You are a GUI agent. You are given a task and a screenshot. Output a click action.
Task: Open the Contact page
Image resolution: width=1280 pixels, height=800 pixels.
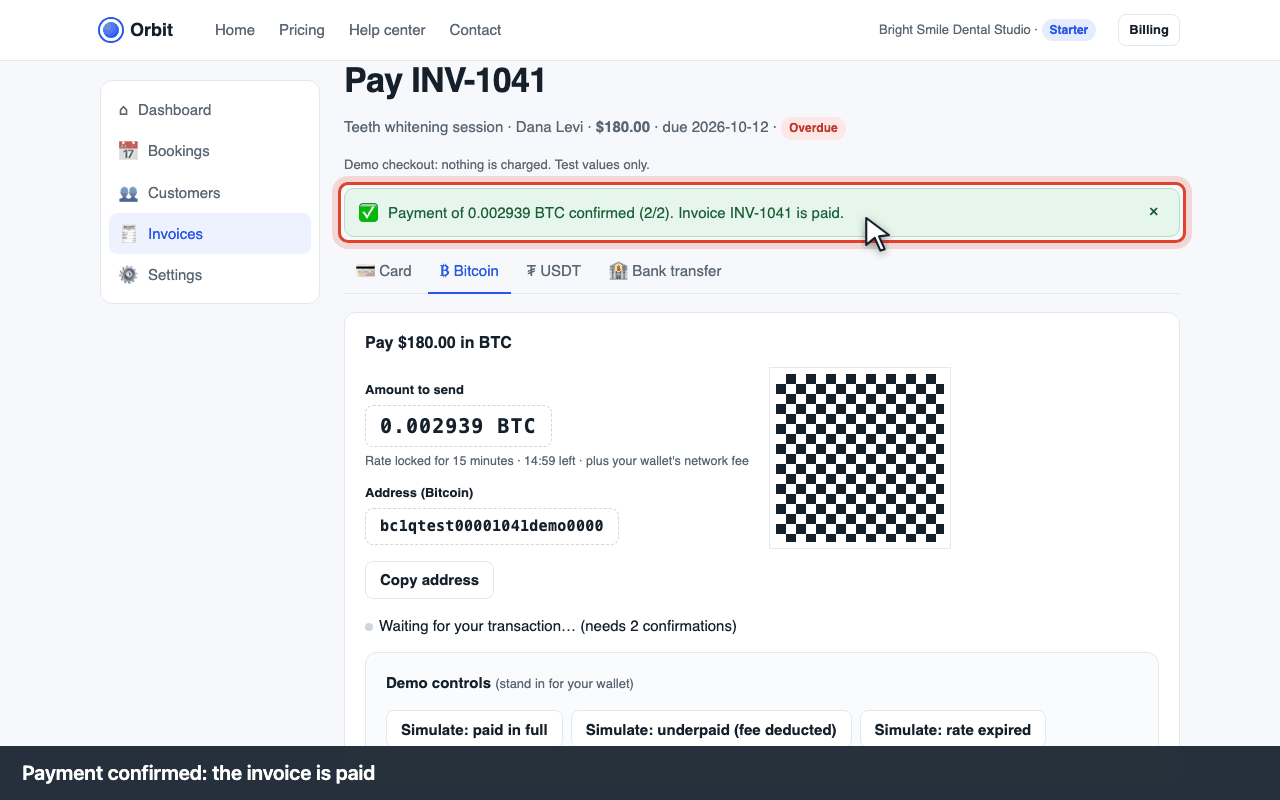pos(475,30)
